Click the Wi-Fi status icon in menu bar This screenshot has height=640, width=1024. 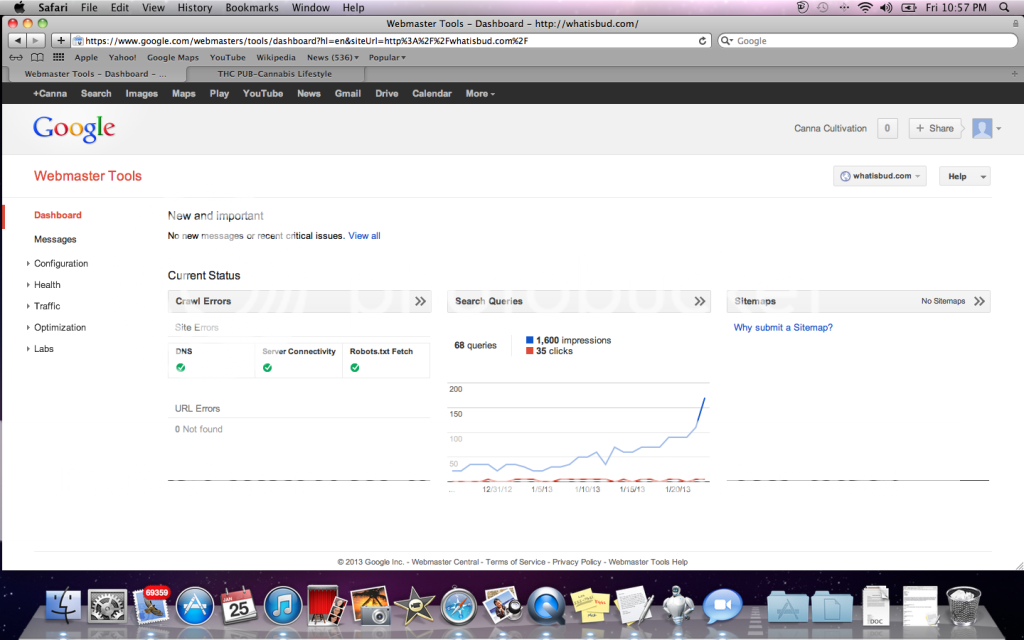865,8
